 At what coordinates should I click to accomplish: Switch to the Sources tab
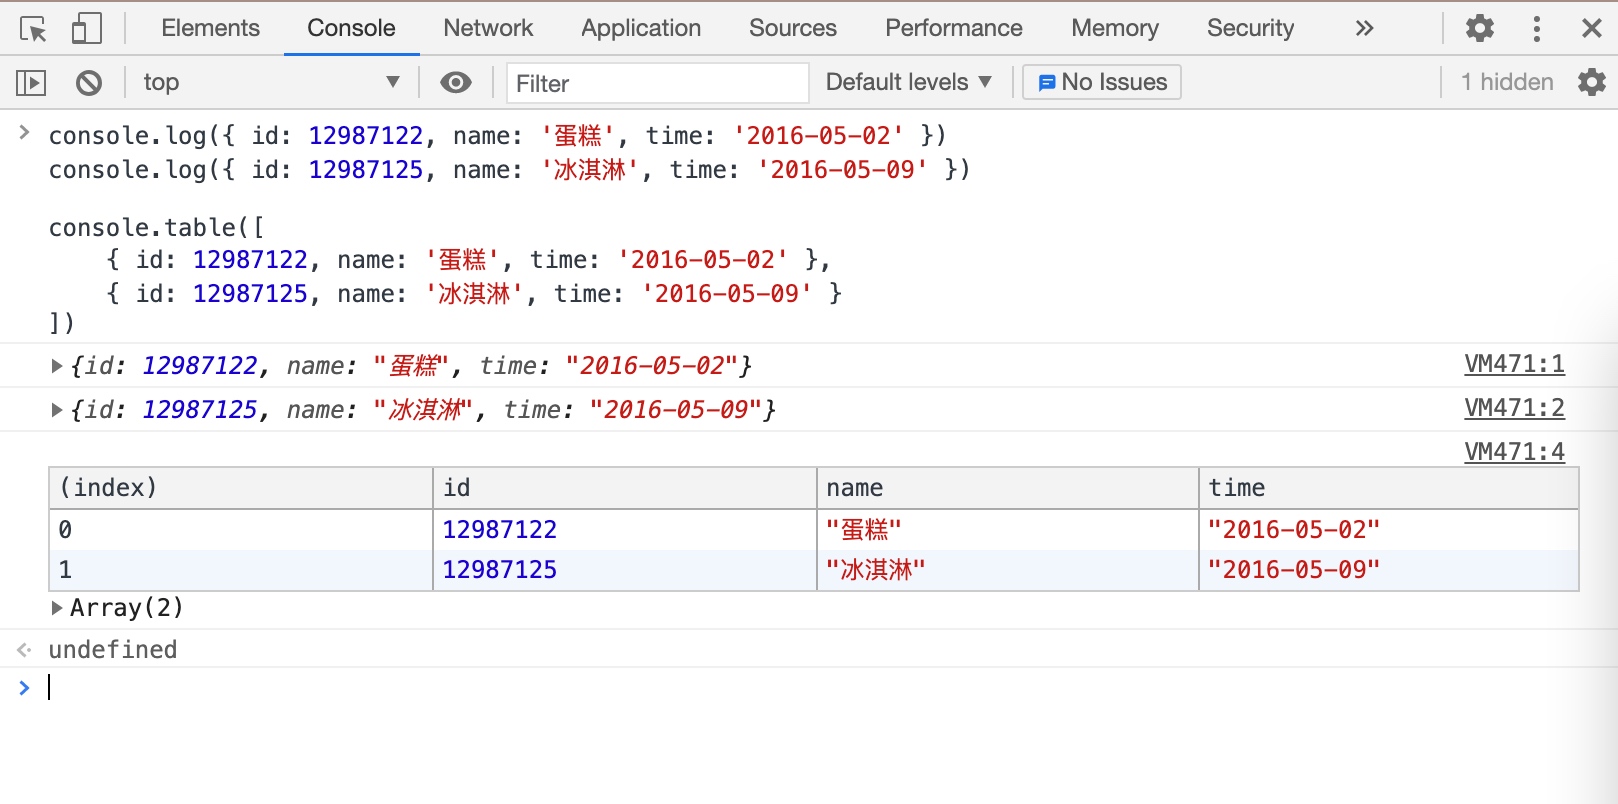(x=792, y=29)
